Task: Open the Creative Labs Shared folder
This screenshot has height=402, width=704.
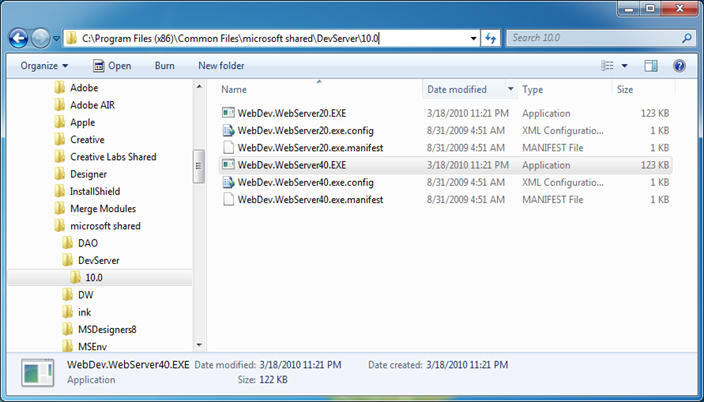Action: click(x=105, y=157)
